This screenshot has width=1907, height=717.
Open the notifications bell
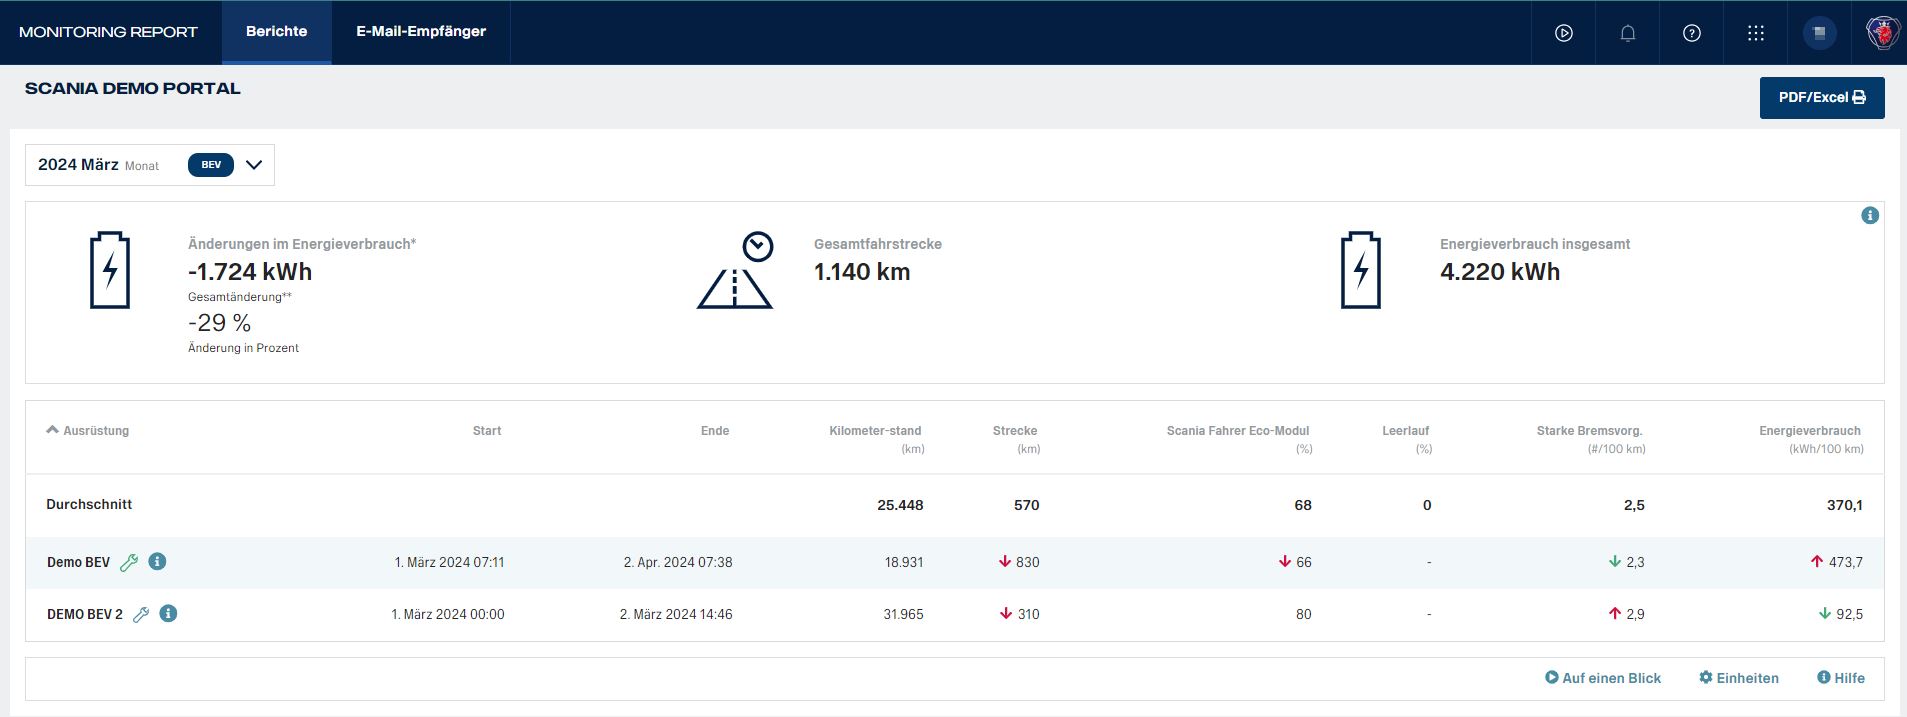tap(1628, 33)
